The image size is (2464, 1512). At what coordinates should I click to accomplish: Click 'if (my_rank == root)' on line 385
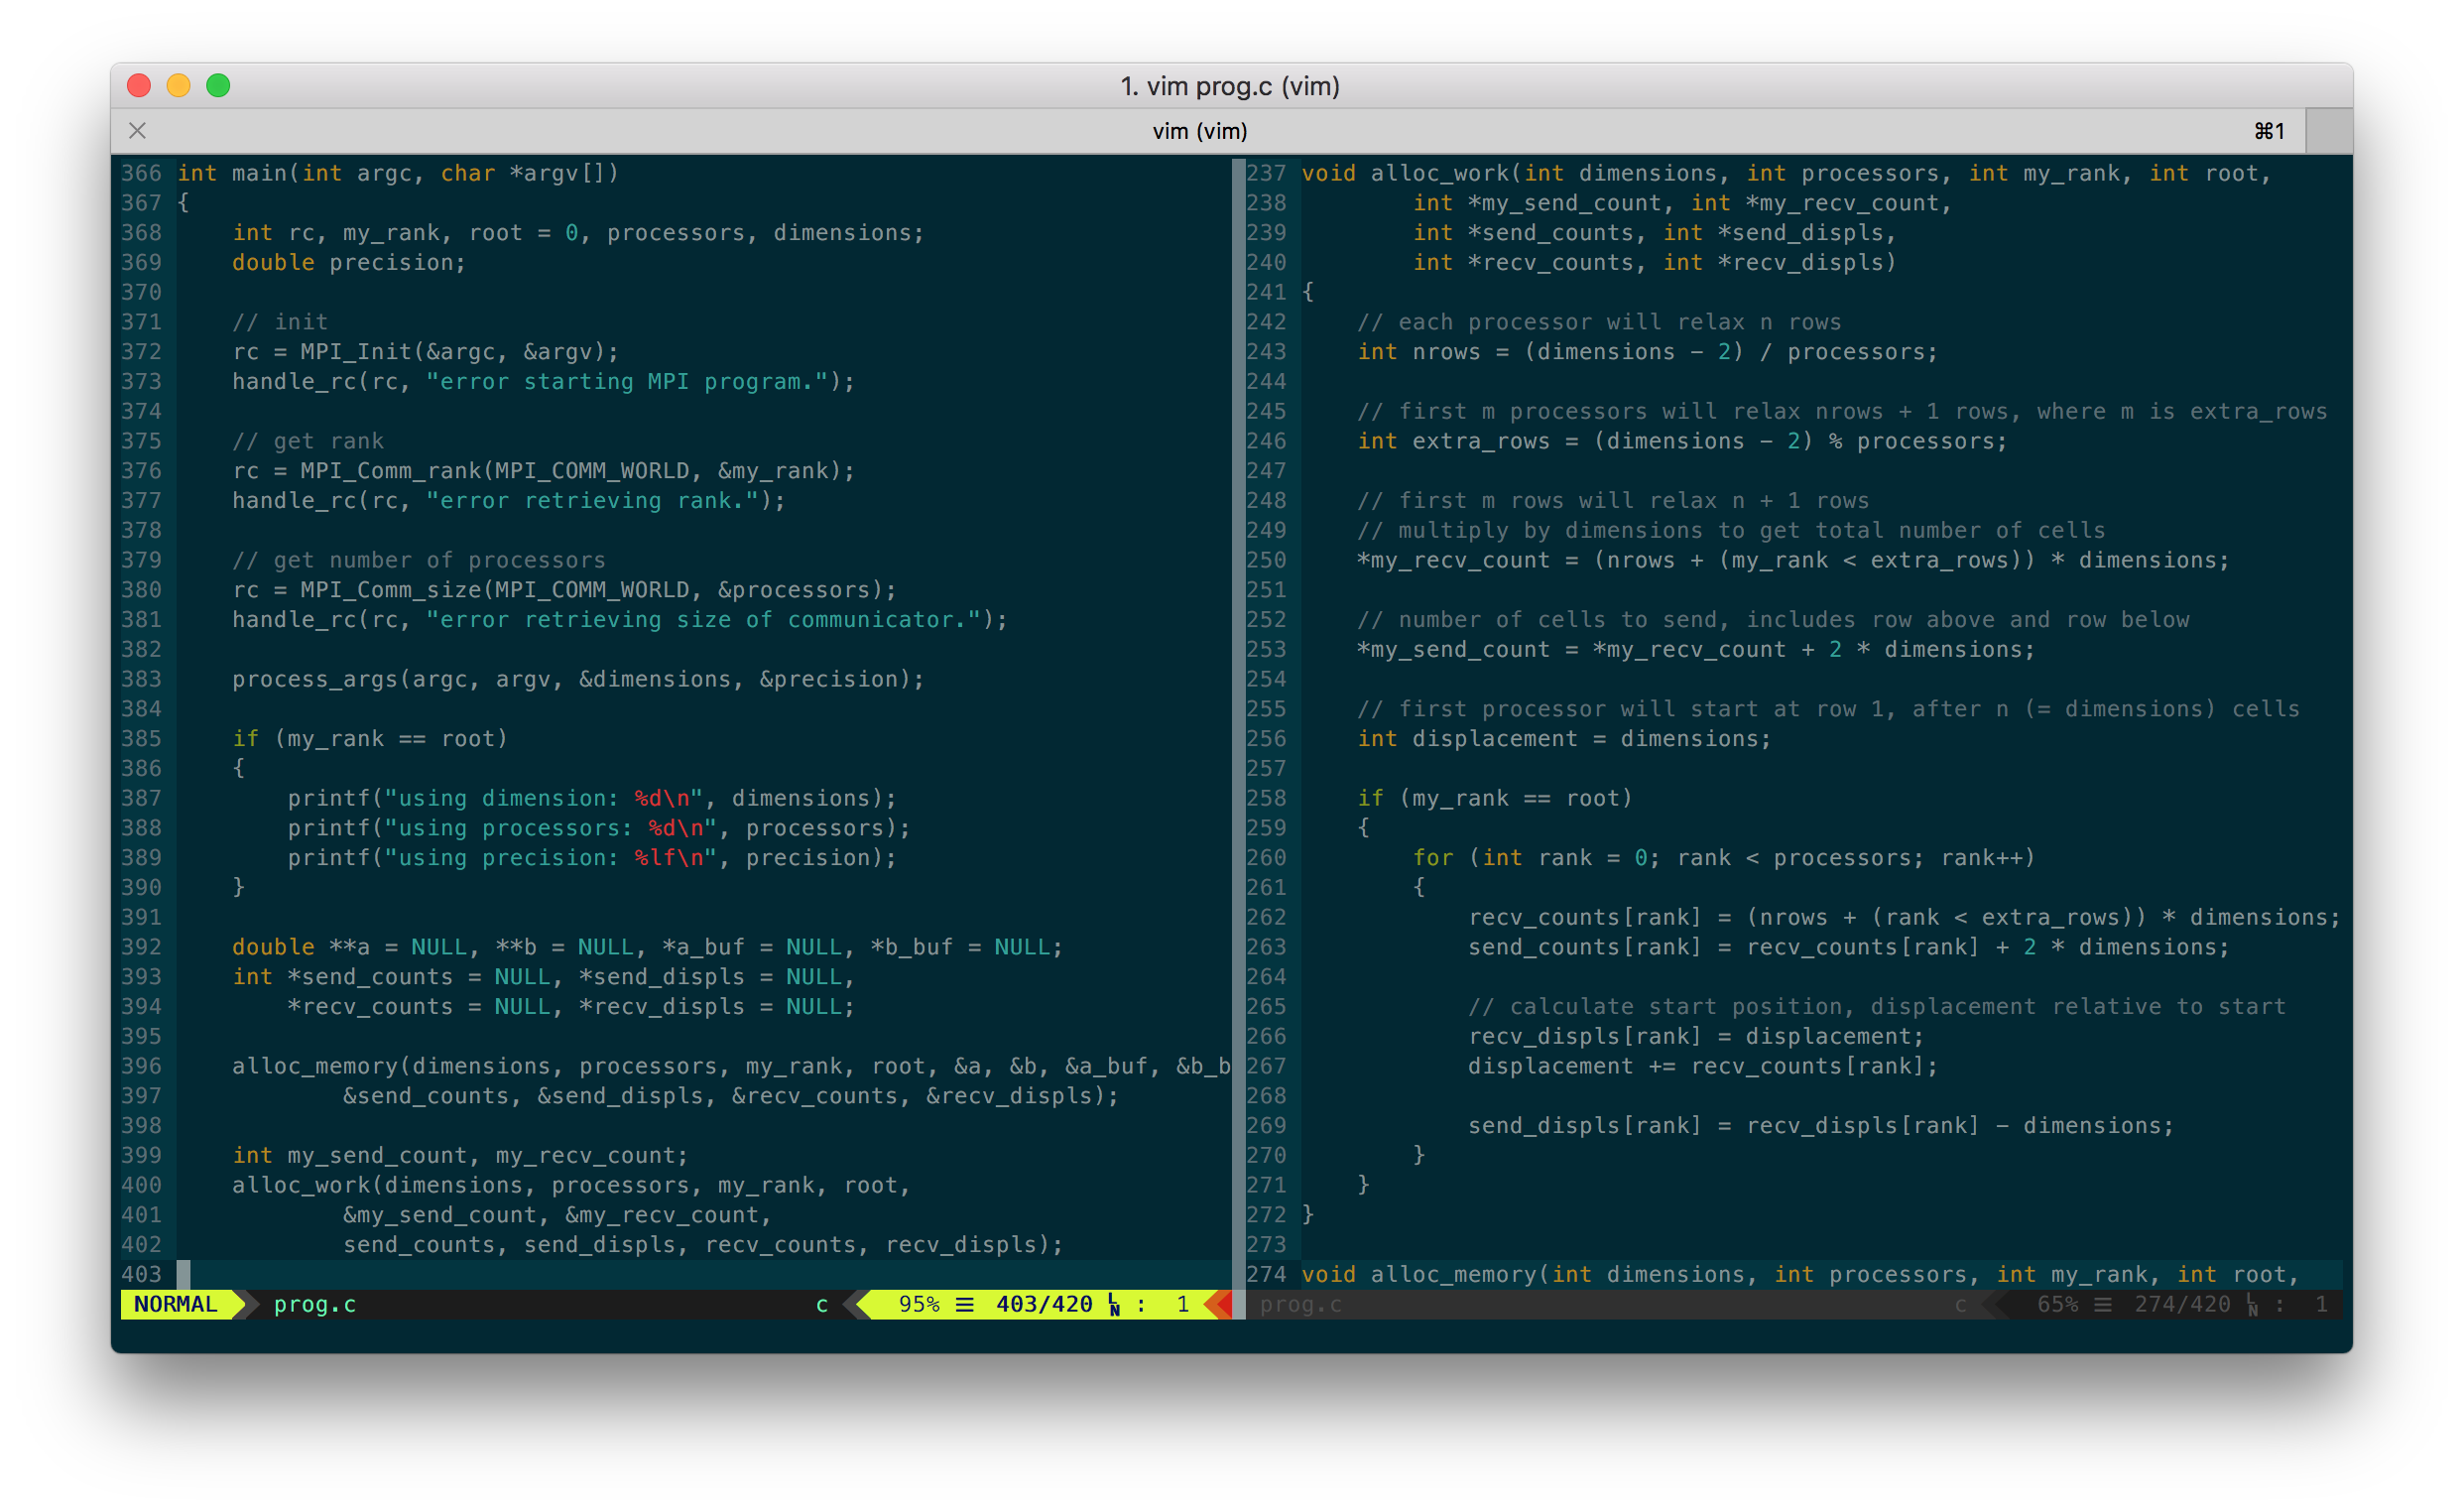click(370, 739)
